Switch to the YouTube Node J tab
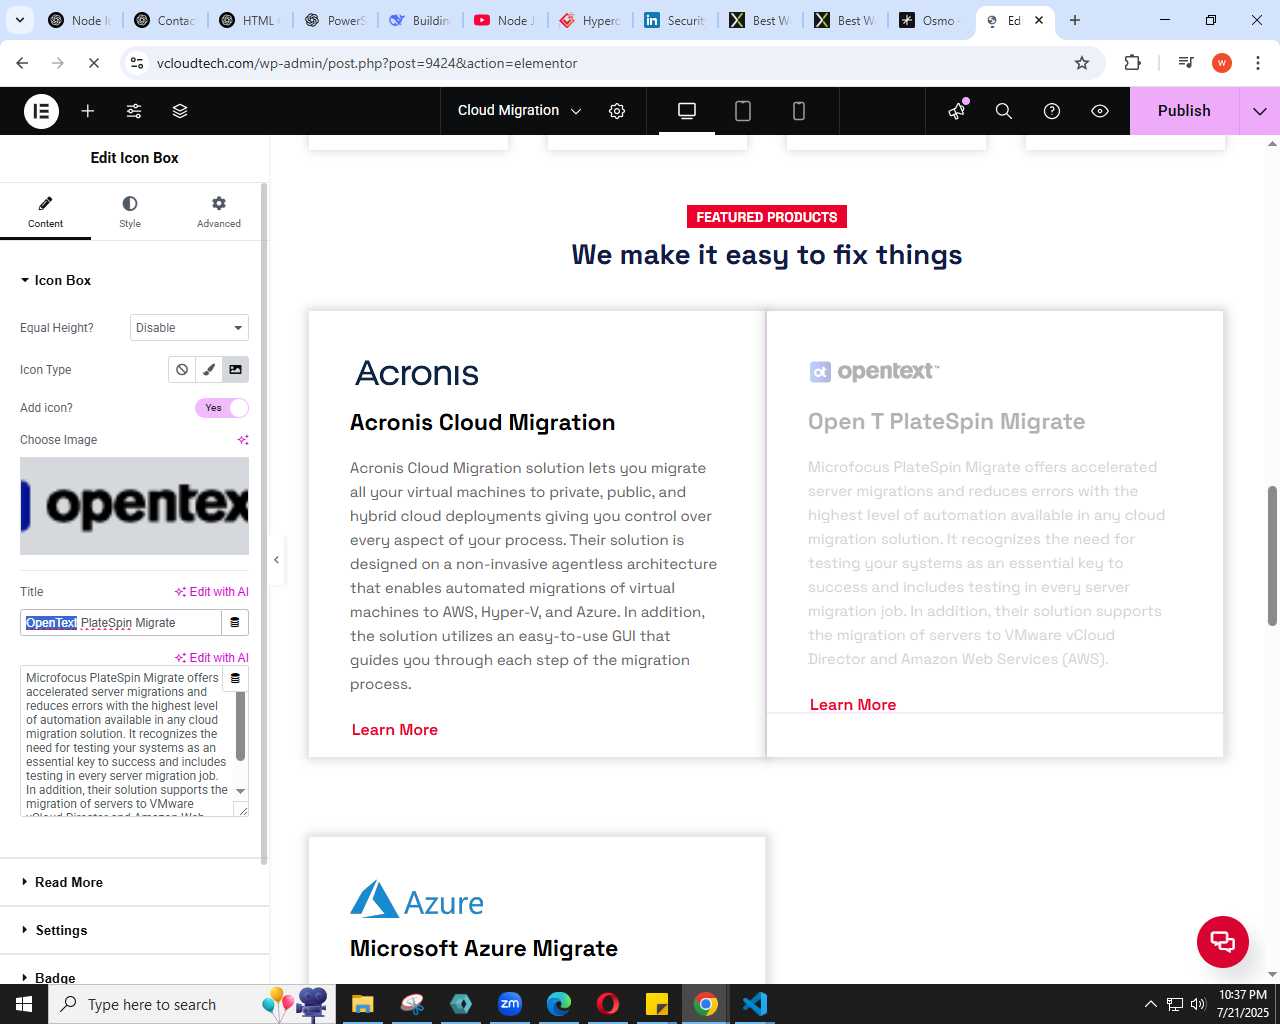The image size is (1280, 1024). [x=505, y=20]
